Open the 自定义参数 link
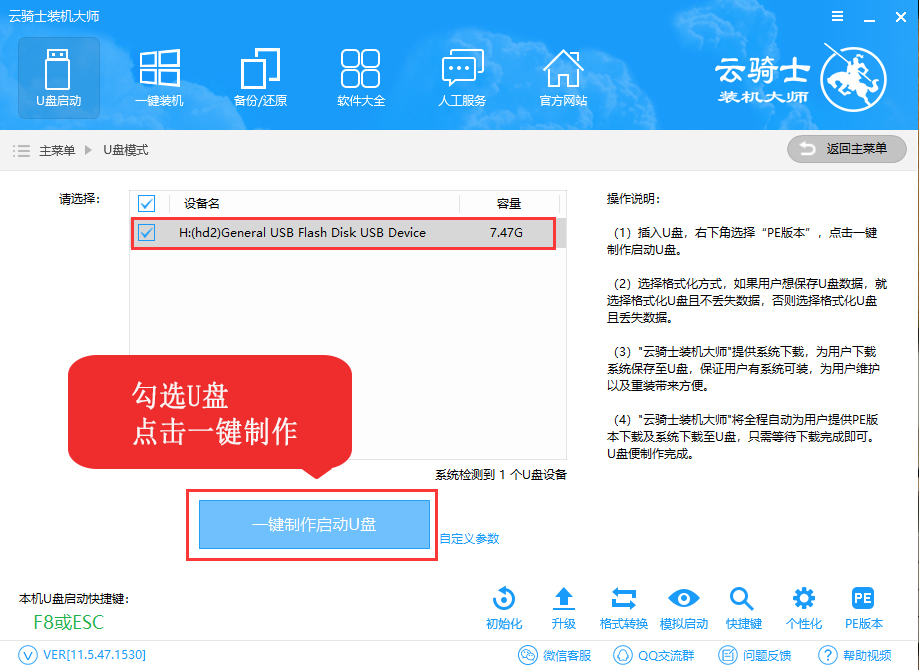 tap(469, 539)
